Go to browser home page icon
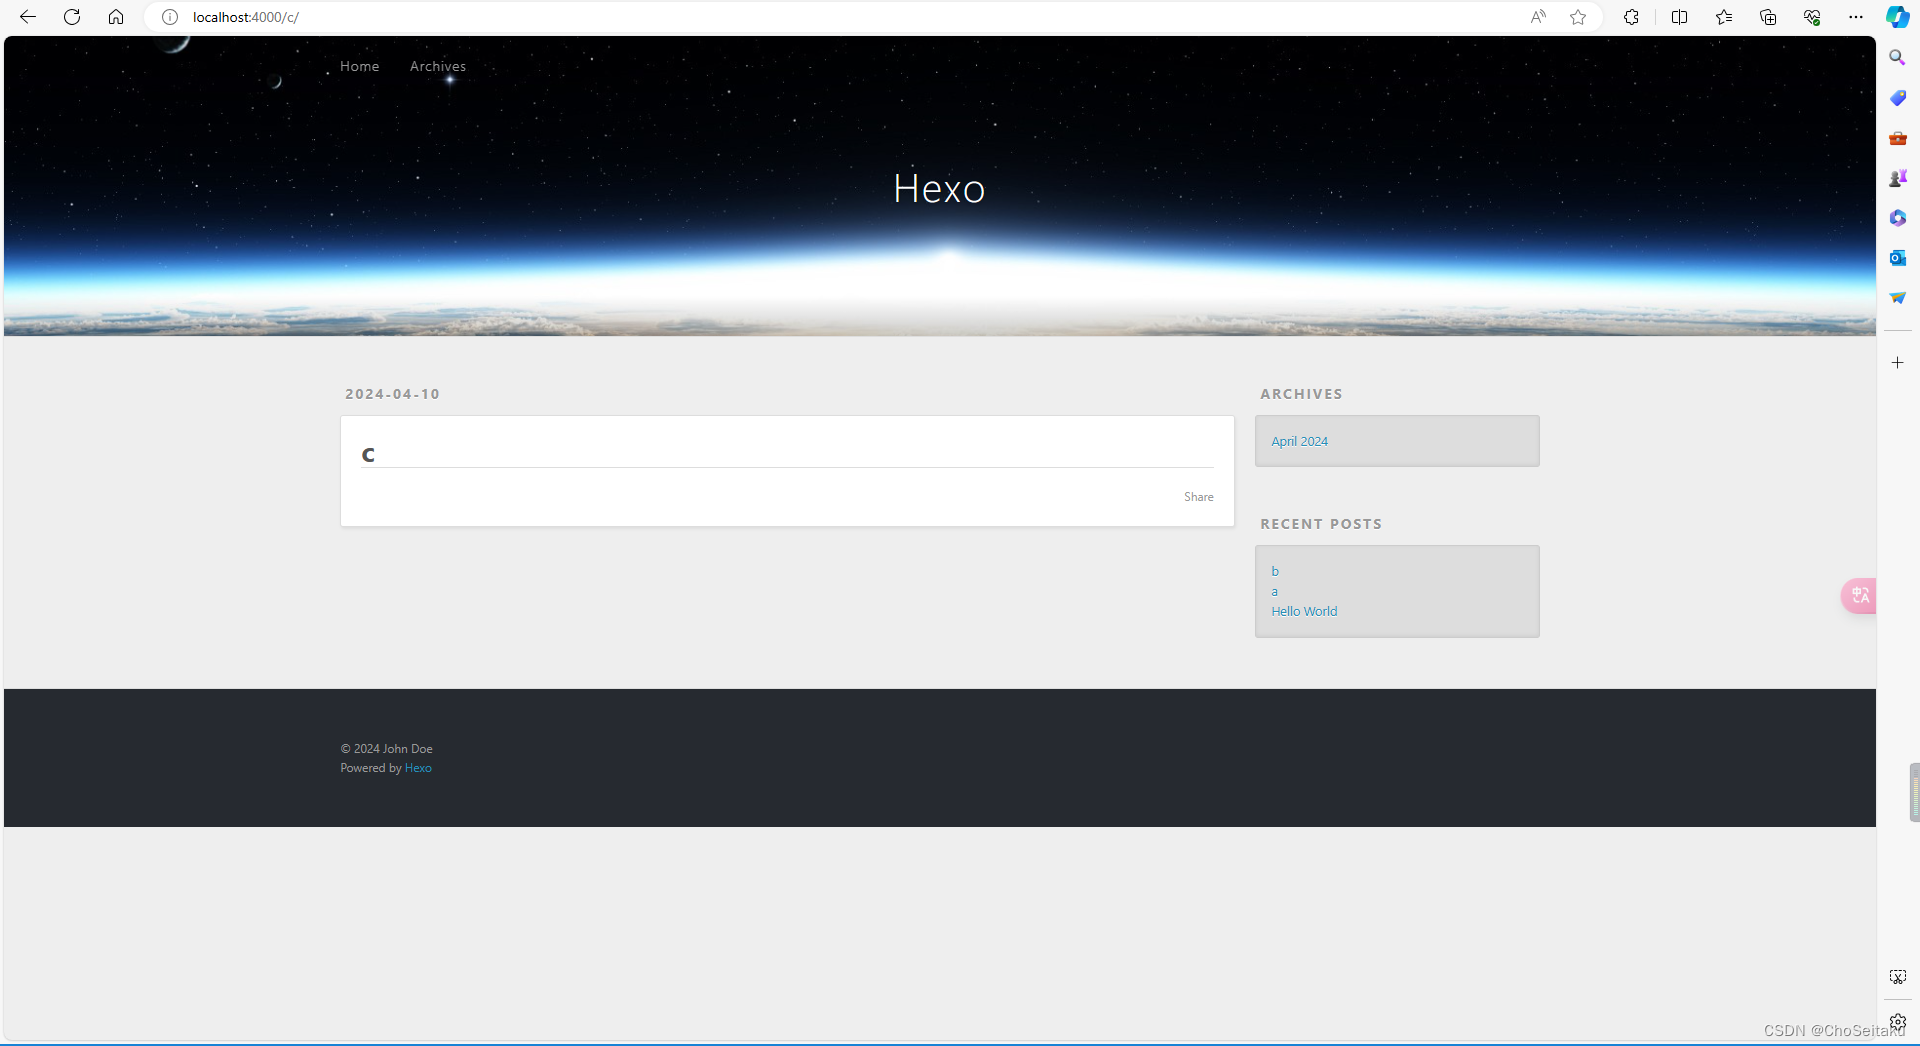Image resolution: width=1920 pixels, height=1046 pixels. point(116,17)
